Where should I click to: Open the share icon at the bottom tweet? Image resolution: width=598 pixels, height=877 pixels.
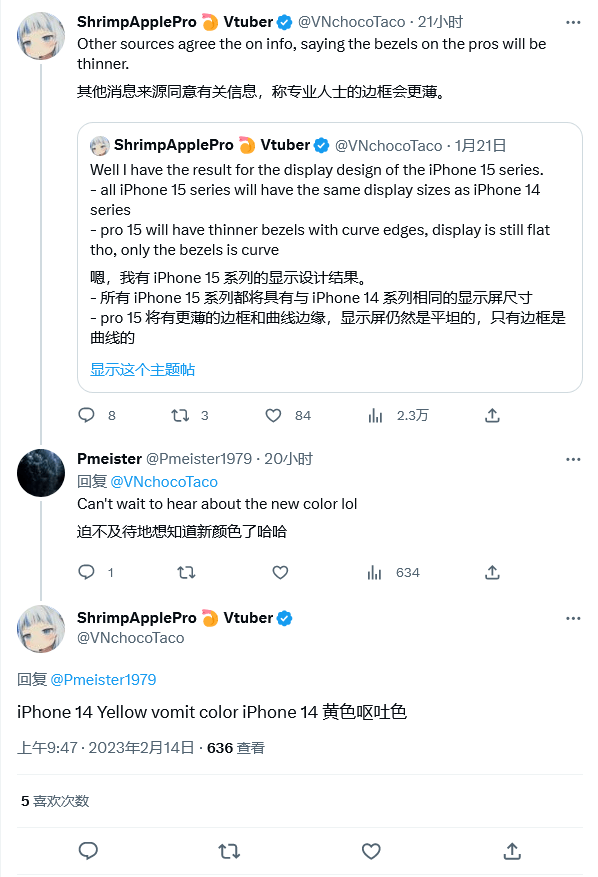(511, 851)
